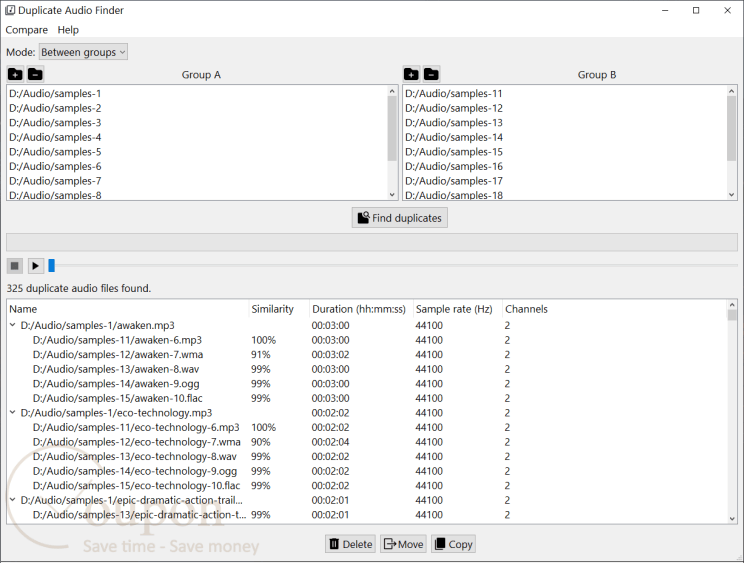Select samples-1/eco-technology.mp3 parent row
The image size is (744, 563).
[x=367, y=413]
